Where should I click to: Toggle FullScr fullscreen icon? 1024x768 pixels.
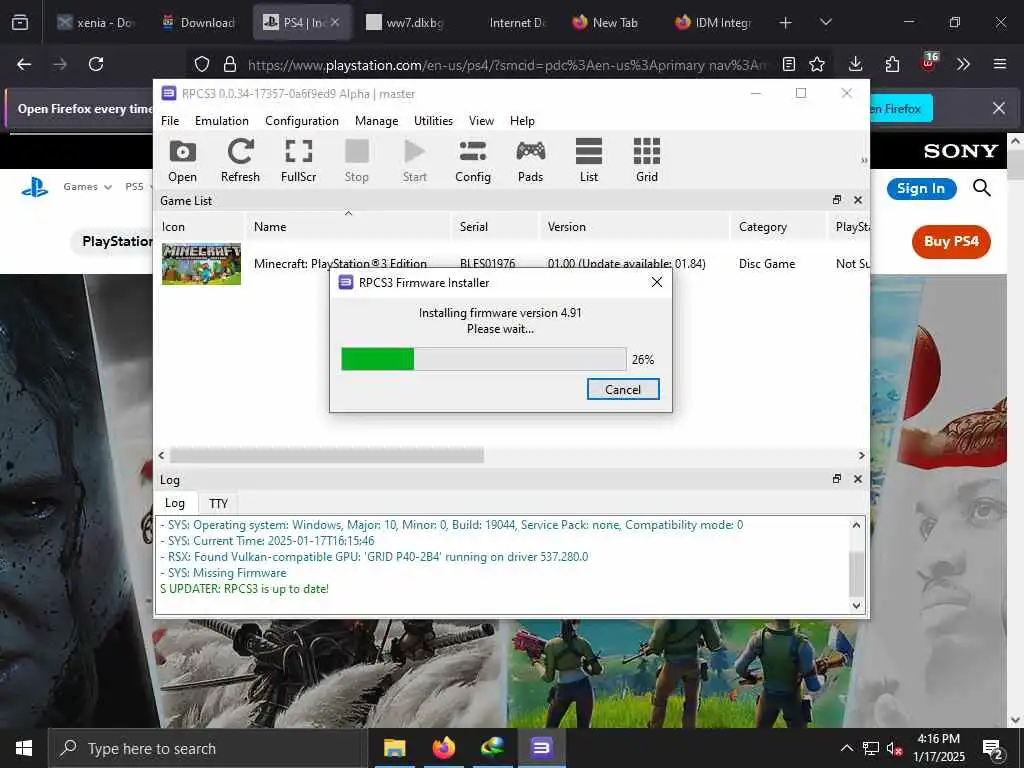(x=298, y=161)
